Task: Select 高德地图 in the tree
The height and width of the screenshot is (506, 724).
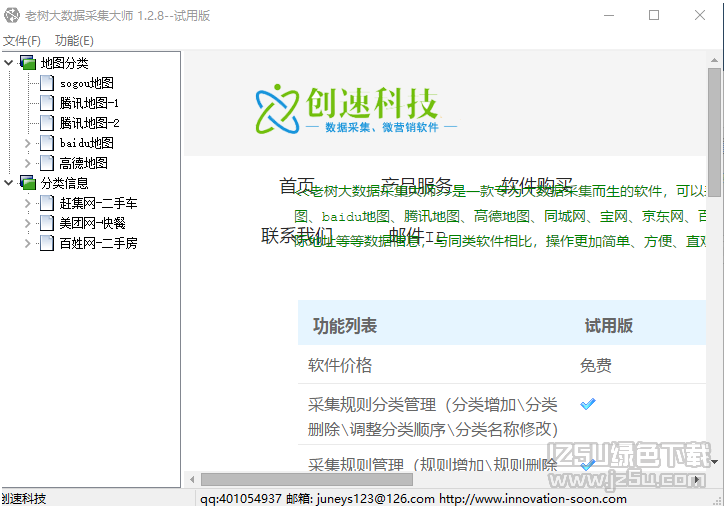Action: click(x=84, y=163)
